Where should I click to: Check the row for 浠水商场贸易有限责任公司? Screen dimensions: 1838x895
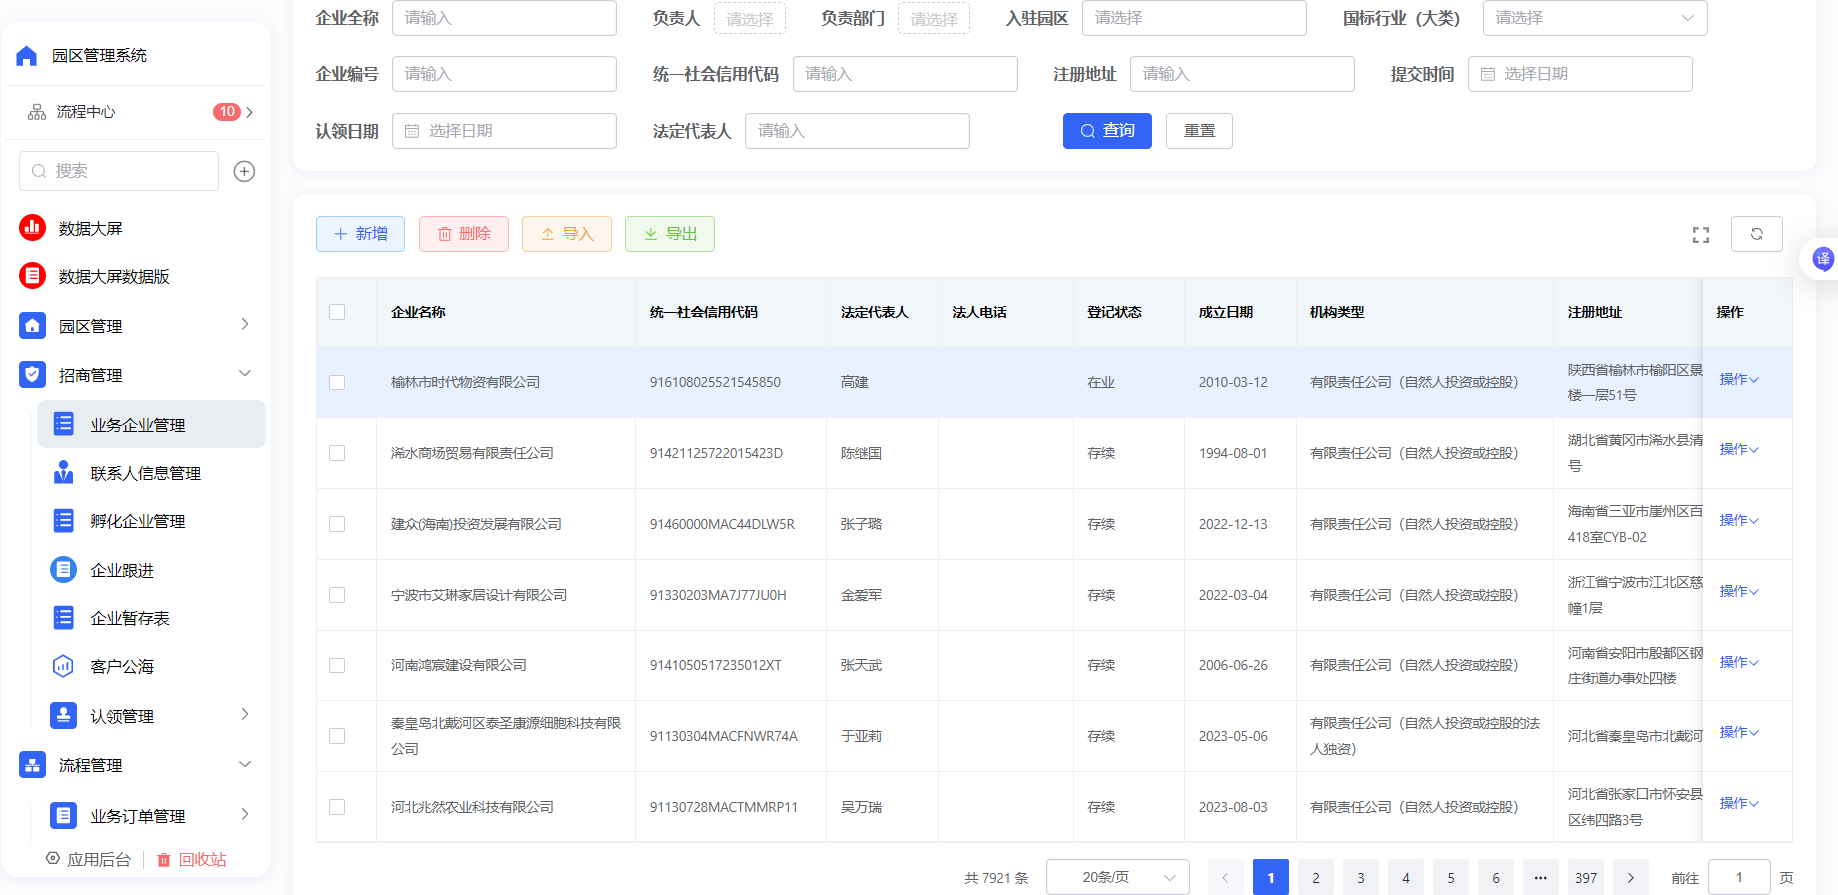tap(337, 453)
